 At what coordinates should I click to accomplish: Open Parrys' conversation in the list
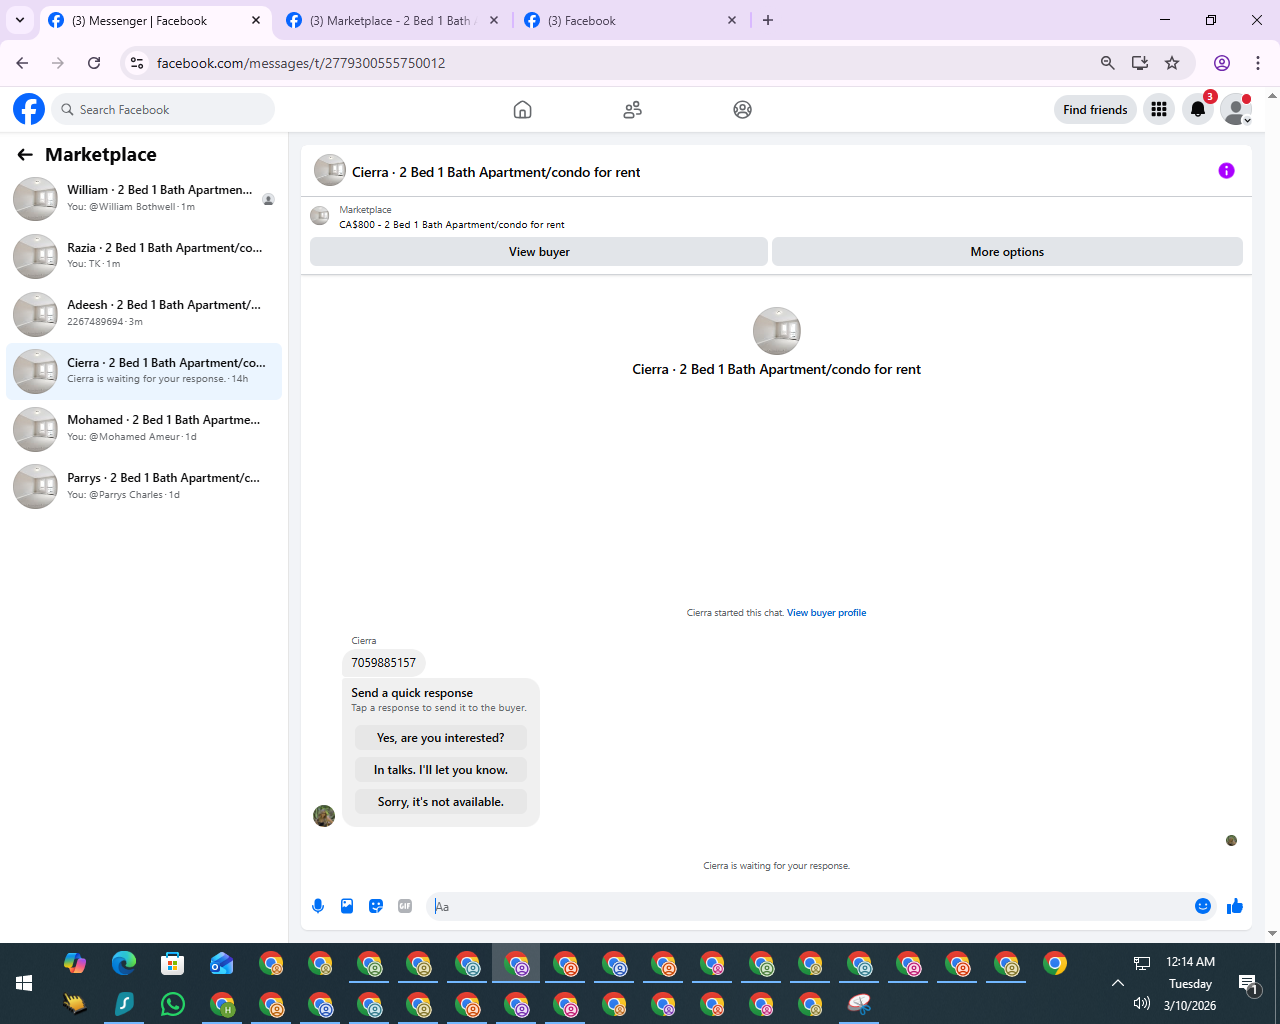(x=144, y=486)
